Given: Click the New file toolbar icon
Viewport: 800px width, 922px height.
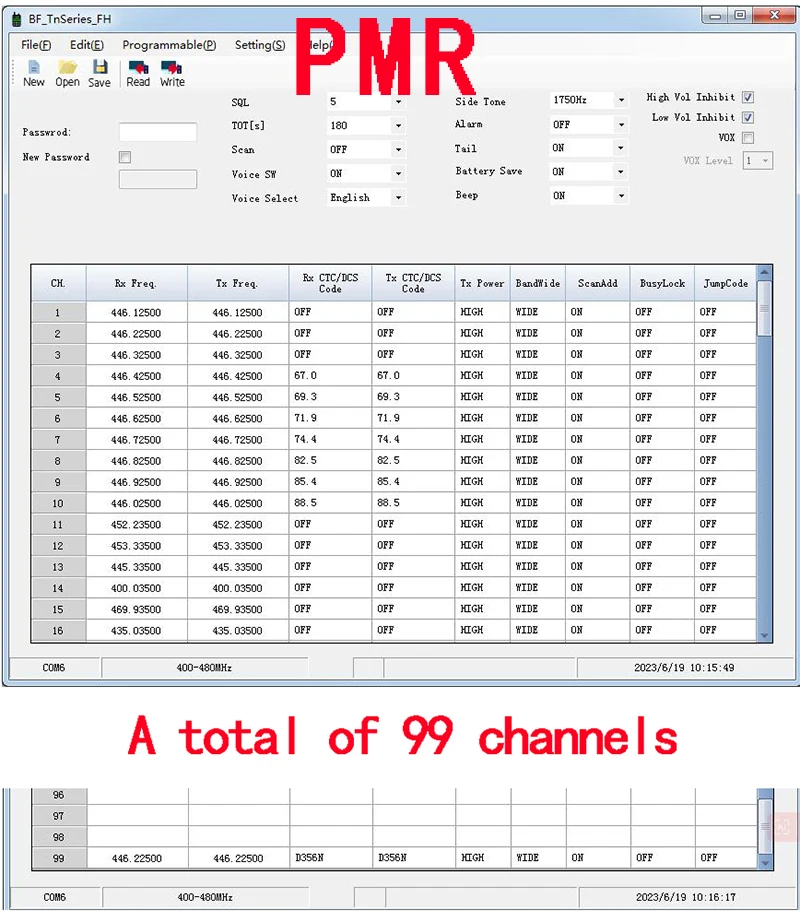Looking at the screenshot, I should (x=34, y=68).
